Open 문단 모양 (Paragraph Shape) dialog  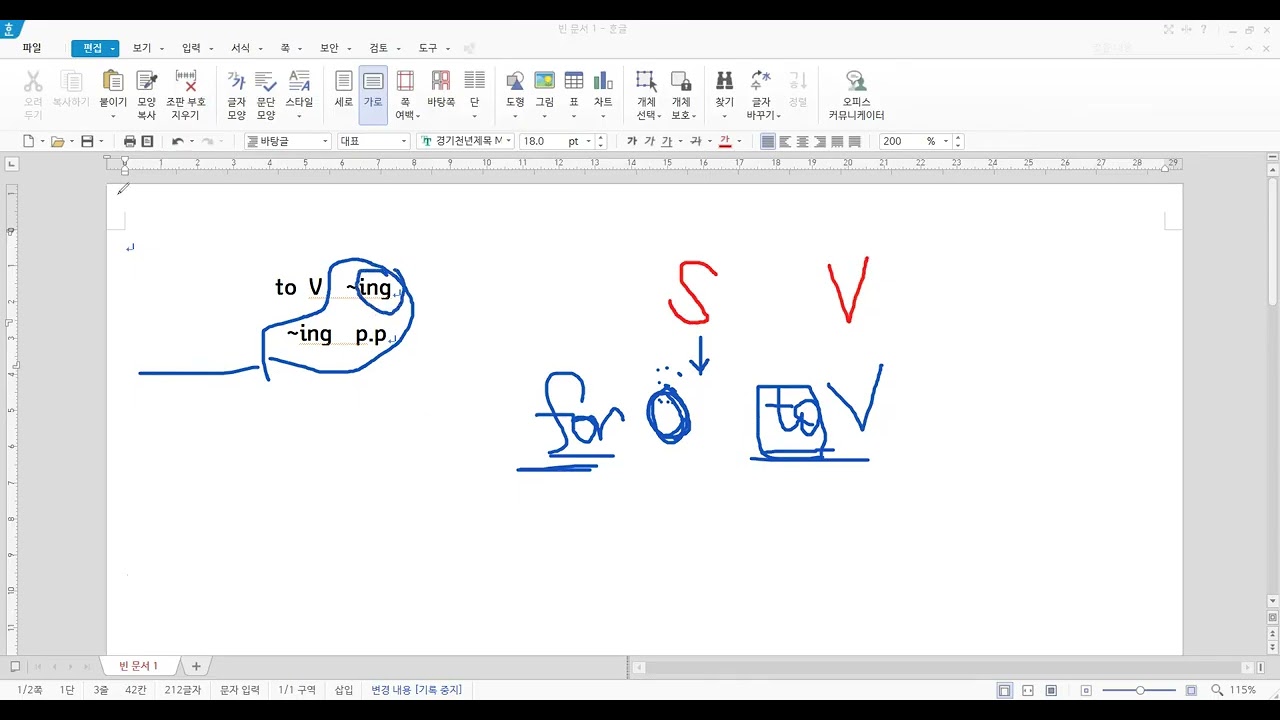(x=266, y=95)
